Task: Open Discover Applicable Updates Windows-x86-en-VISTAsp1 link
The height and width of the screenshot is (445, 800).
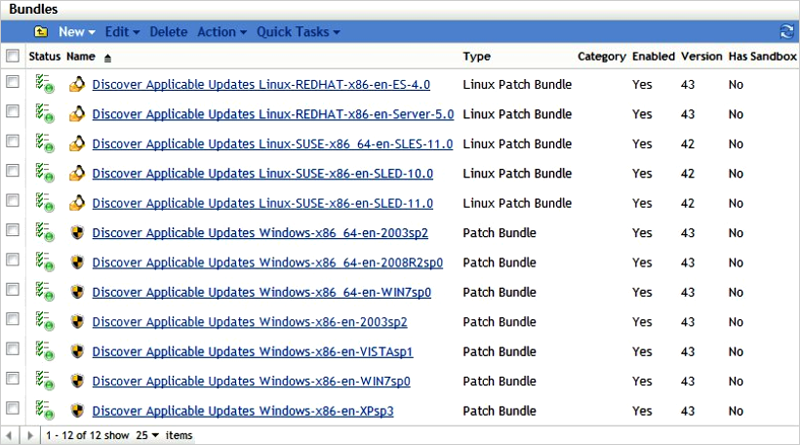Action: pos(253,351)
